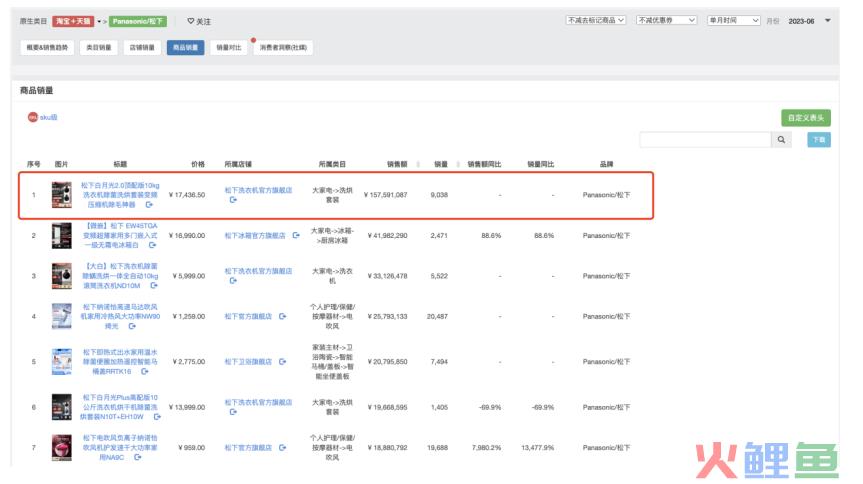863x484 pixels.
Task: Open external link icon beside row 3 shop name
Action: click(233, 281)
